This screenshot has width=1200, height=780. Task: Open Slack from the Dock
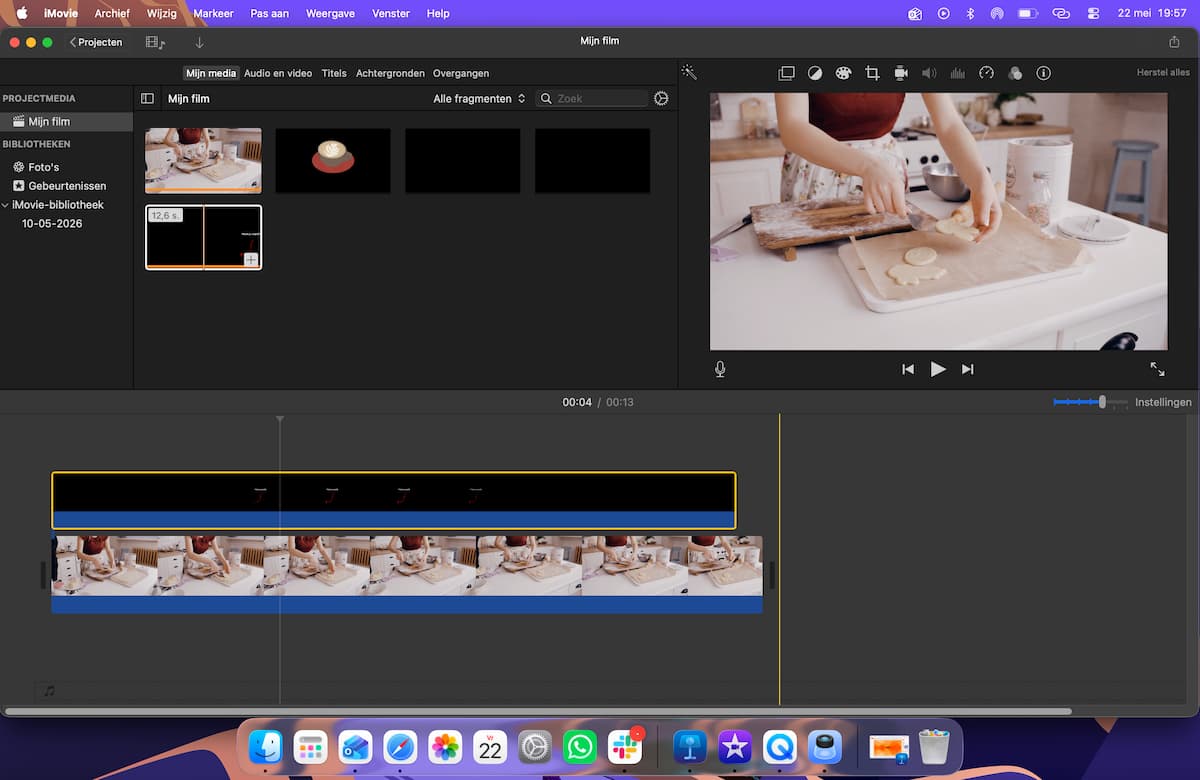tap(625, 747)
